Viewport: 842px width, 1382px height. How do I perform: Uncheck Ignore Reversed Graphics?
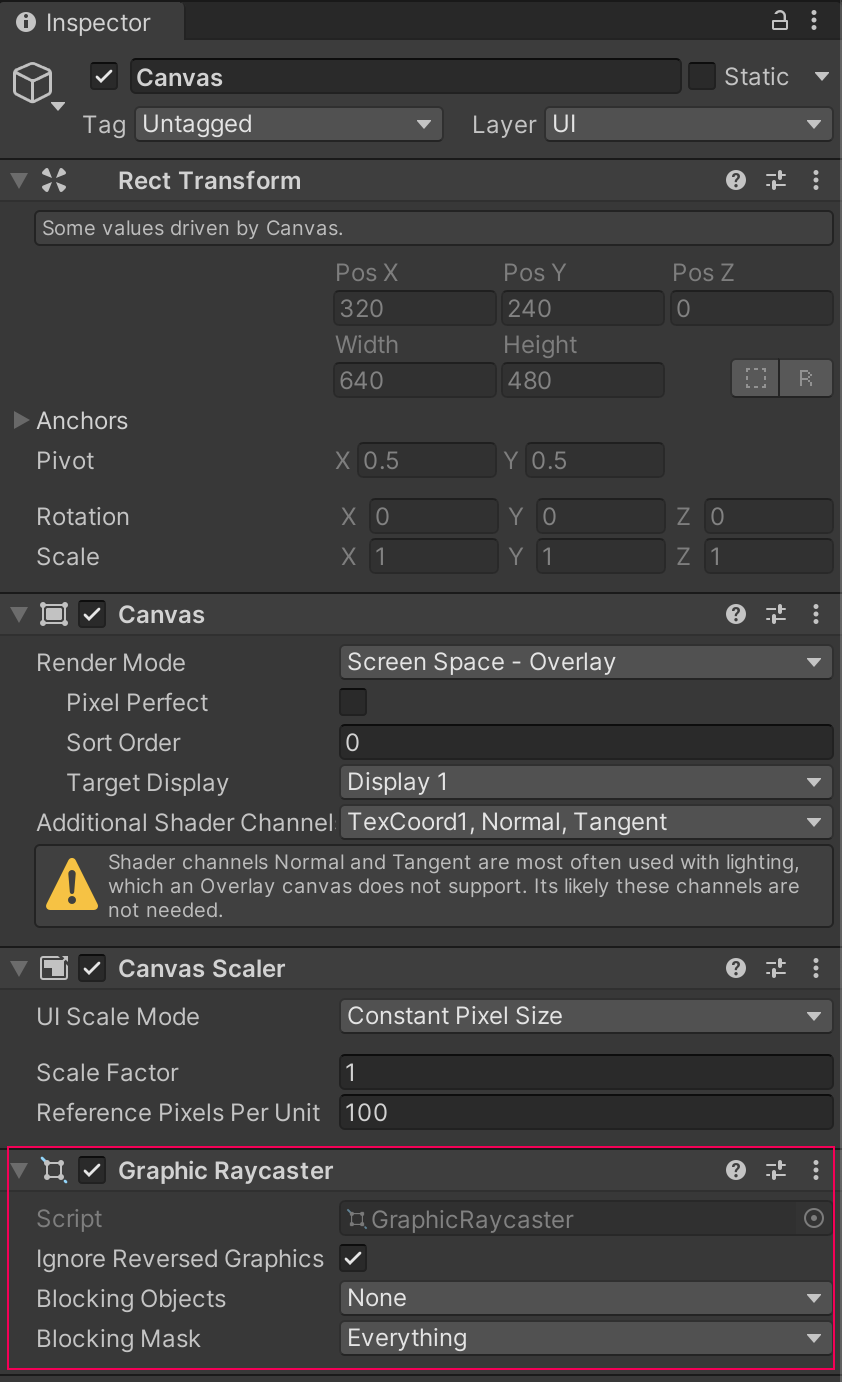point(353,1258)
